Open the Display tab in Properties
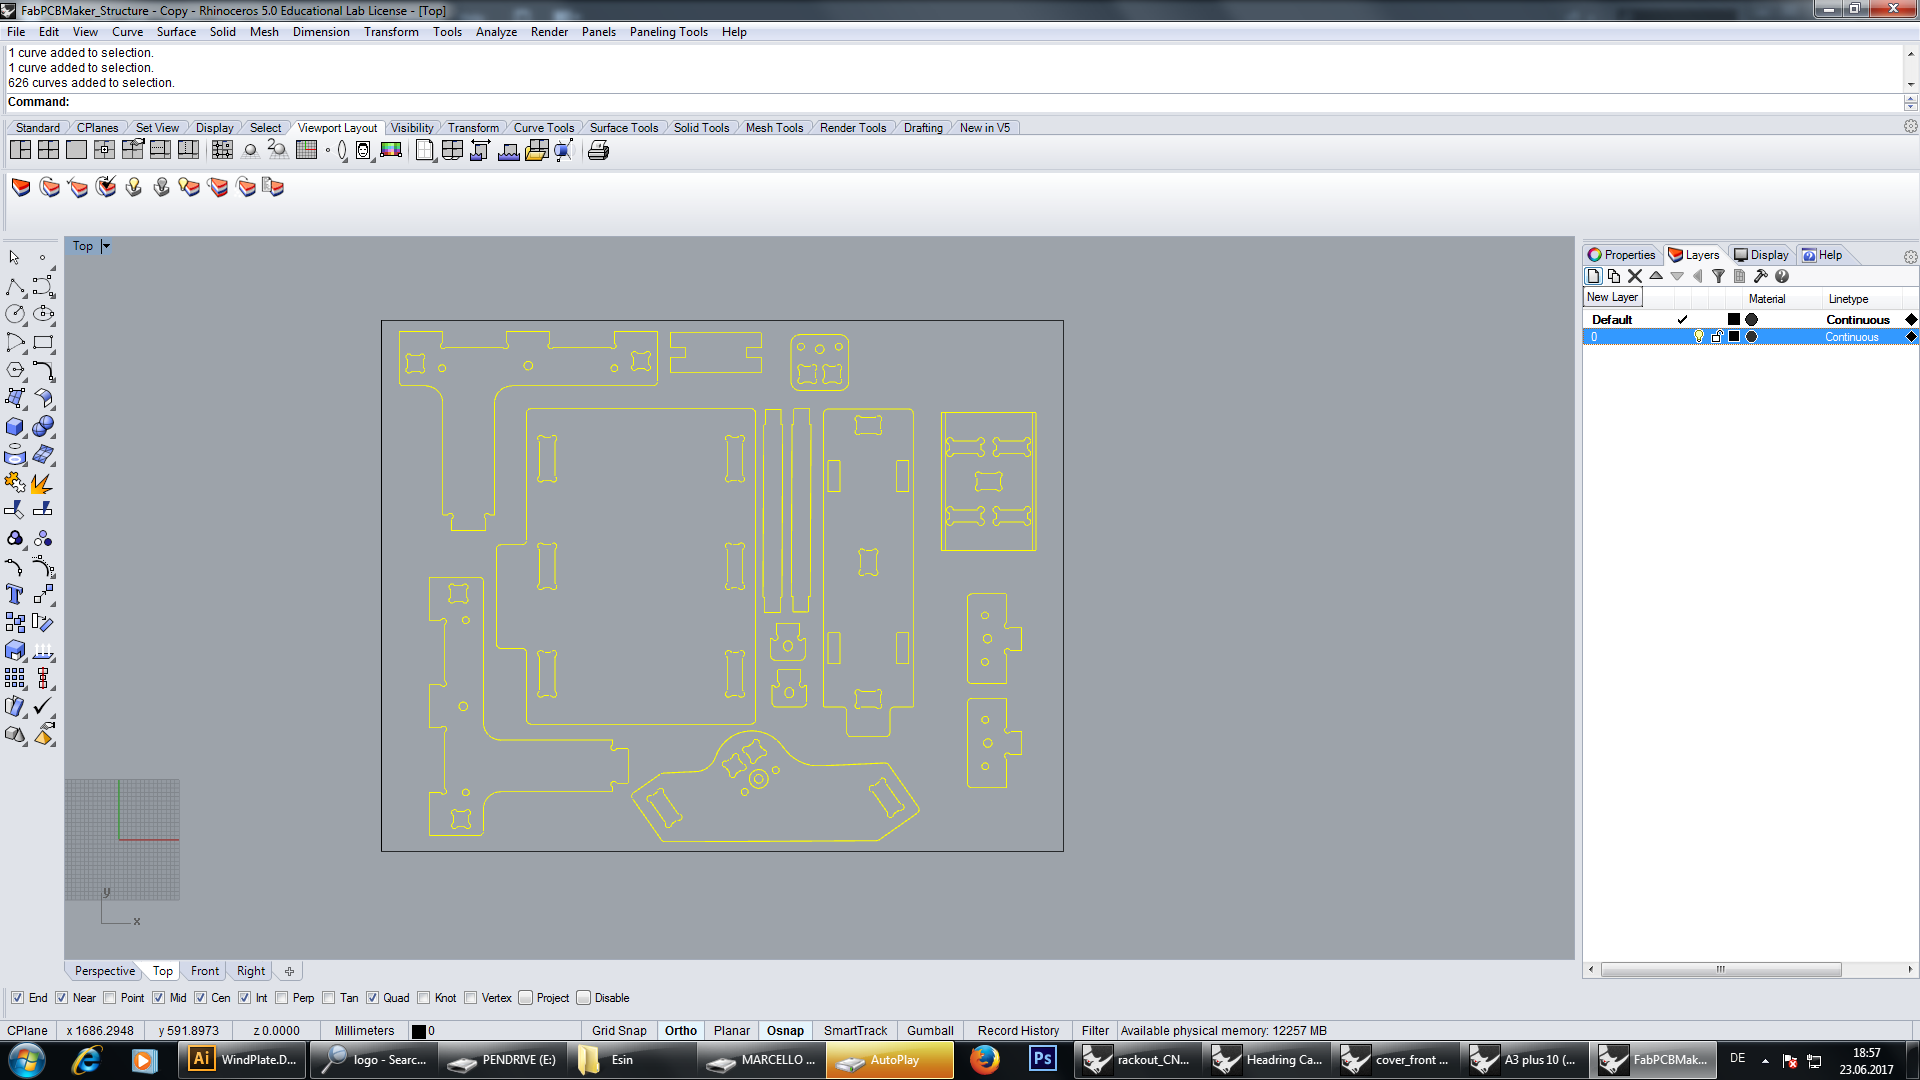1920x1080 pixels. point(1766,253)
